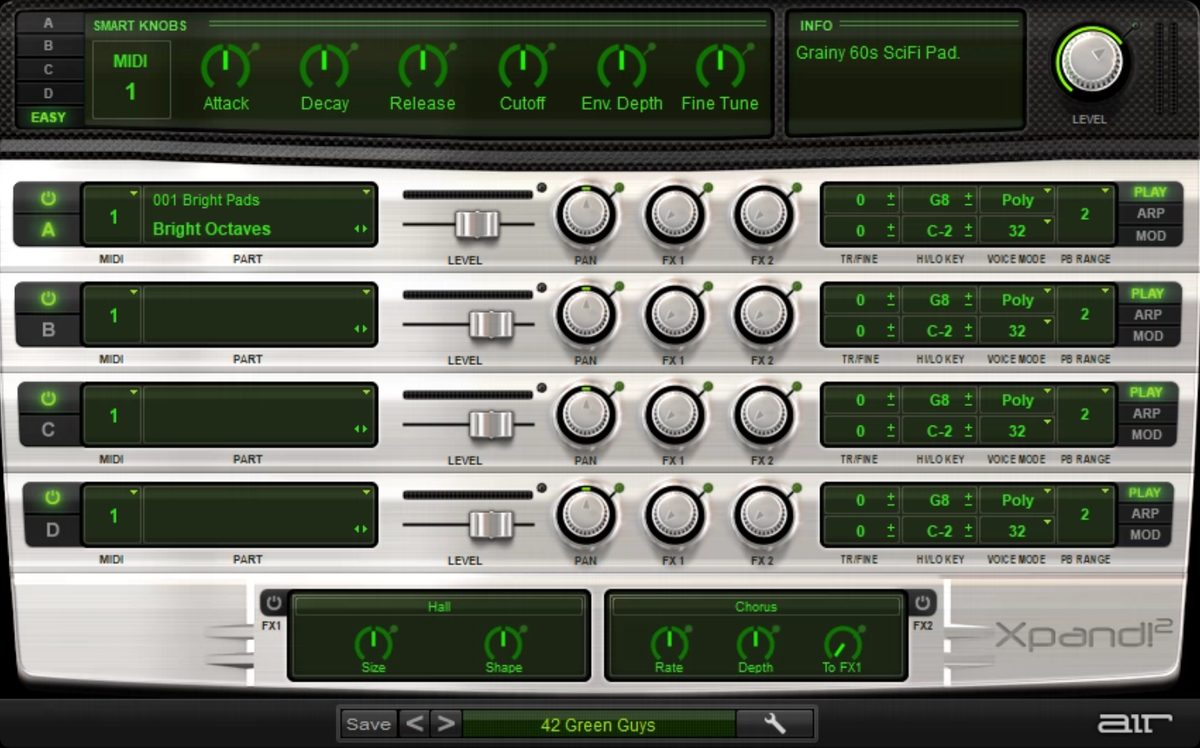Click the Hall reverb Shape knob
The image size is (1200, 748).
pyautogui.click(x=503, y=643)
